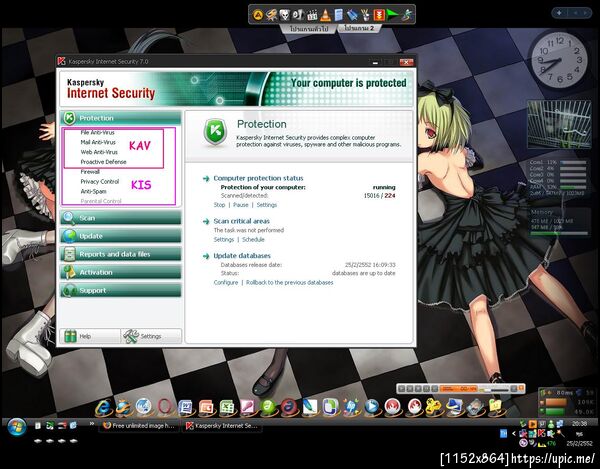This screenshot has height=469, width=600.
Task: Click Stop link under protection status
Action: click(219, 205)
